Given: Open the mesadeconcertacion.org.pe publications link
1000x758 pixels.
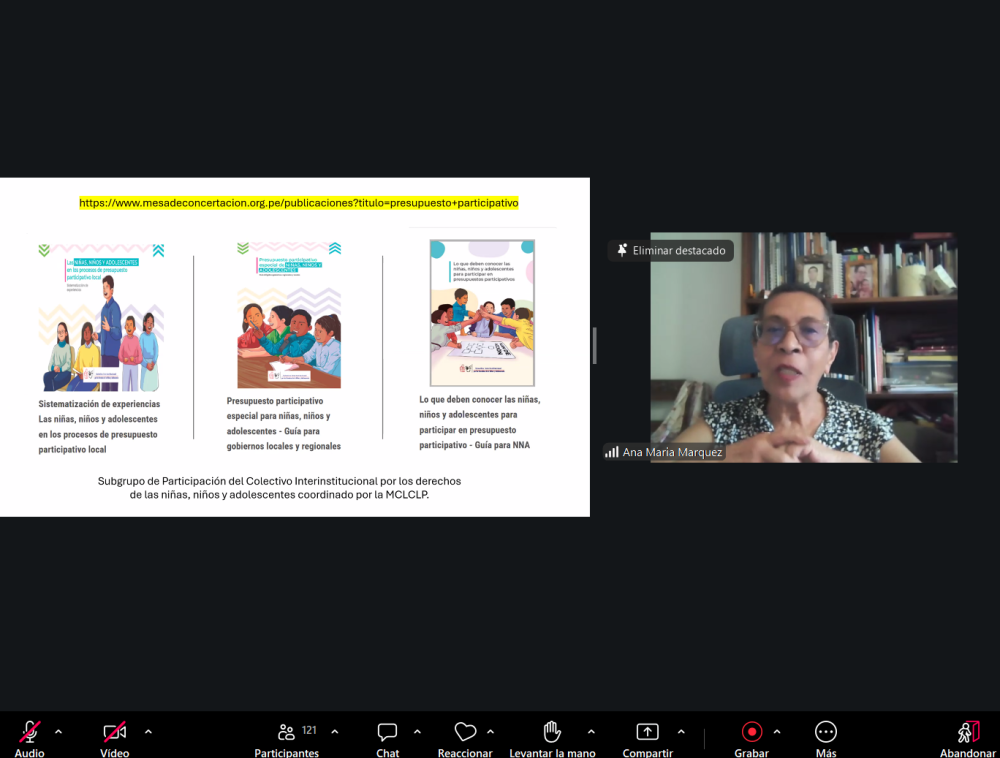Looking at the screenshot, I should click(299, 203).
